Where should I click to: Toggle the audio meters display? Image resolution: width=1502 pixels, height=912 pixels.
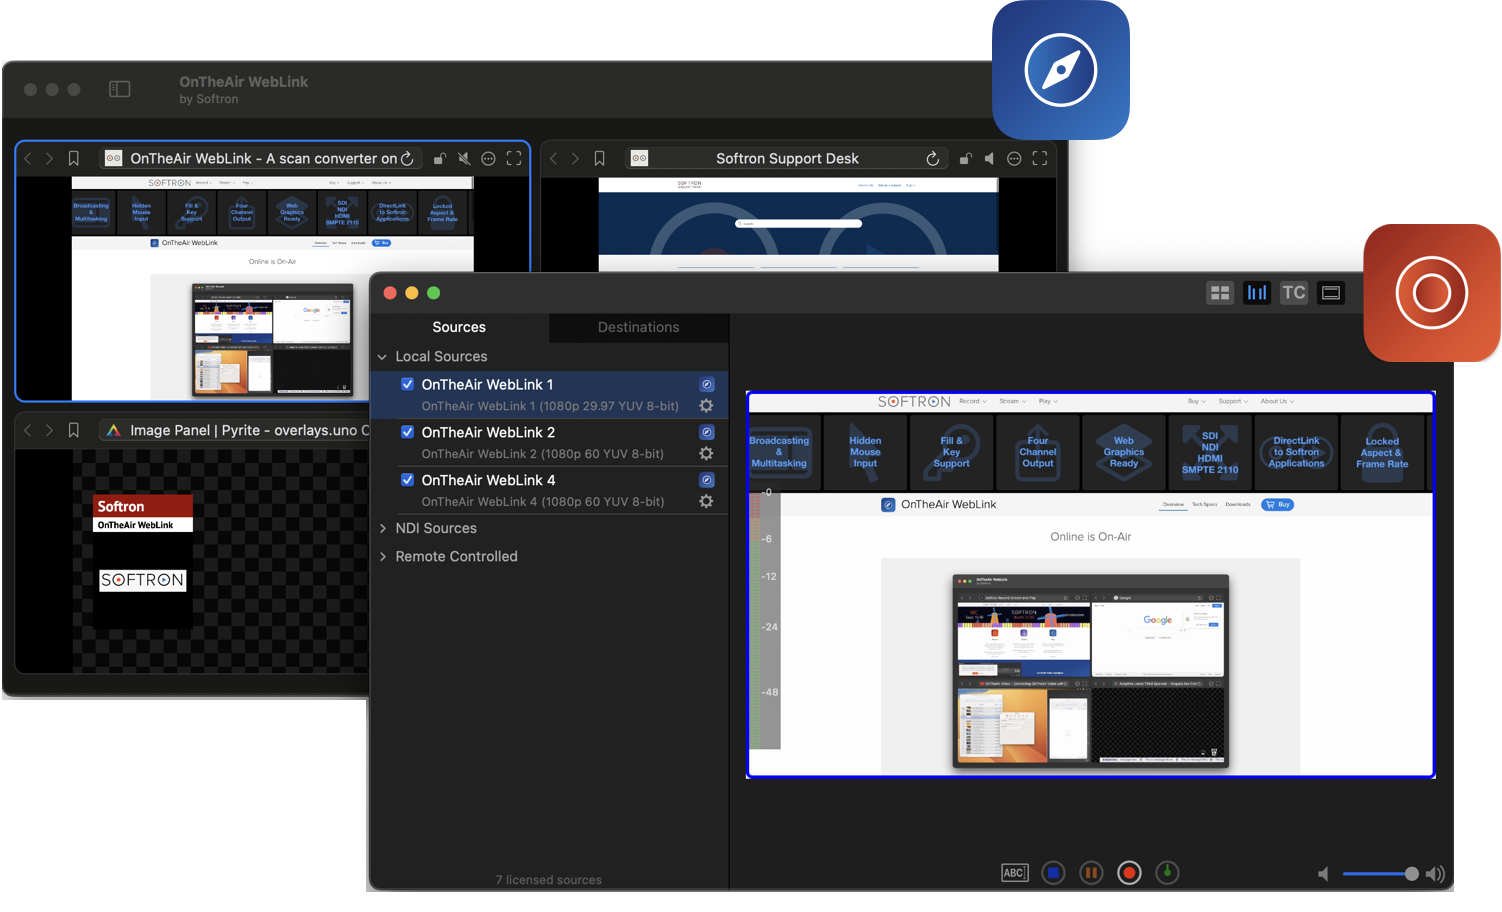[1257, 293]
